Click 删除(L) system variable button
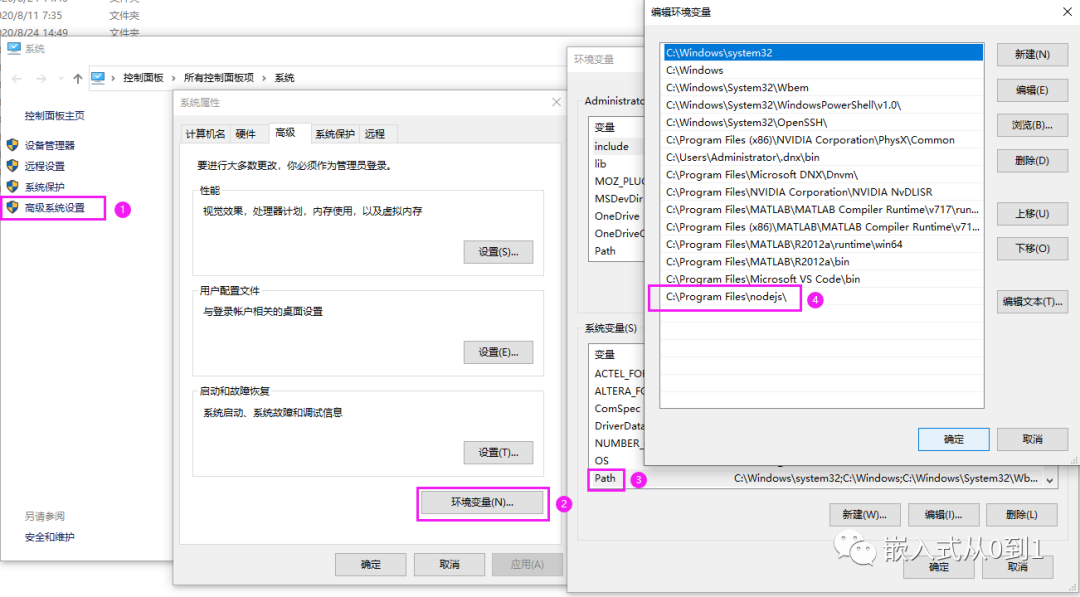 [x=1021, y=514]
